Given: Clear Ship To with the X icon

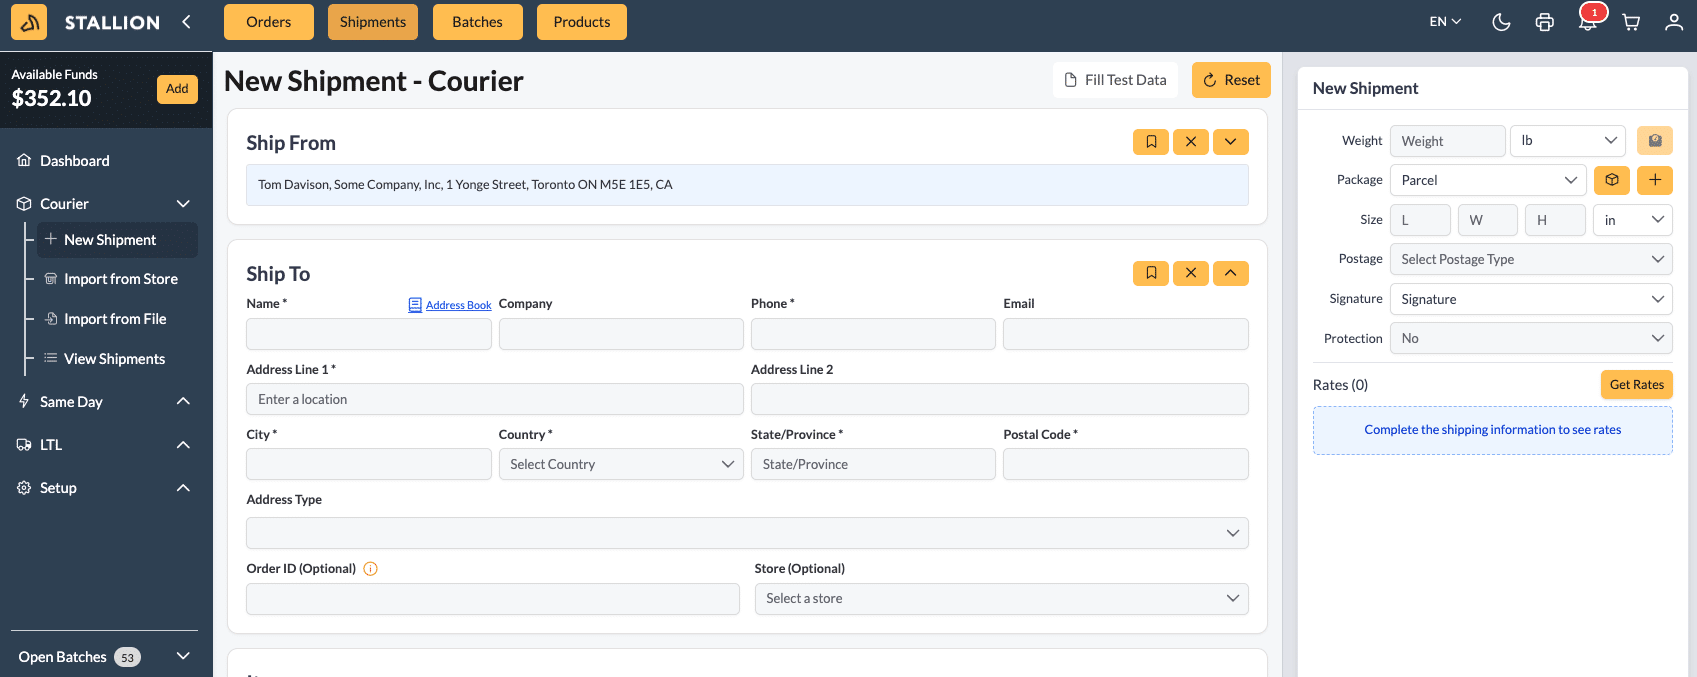Looking at the screenshot, I should (x=1191, y=273).
